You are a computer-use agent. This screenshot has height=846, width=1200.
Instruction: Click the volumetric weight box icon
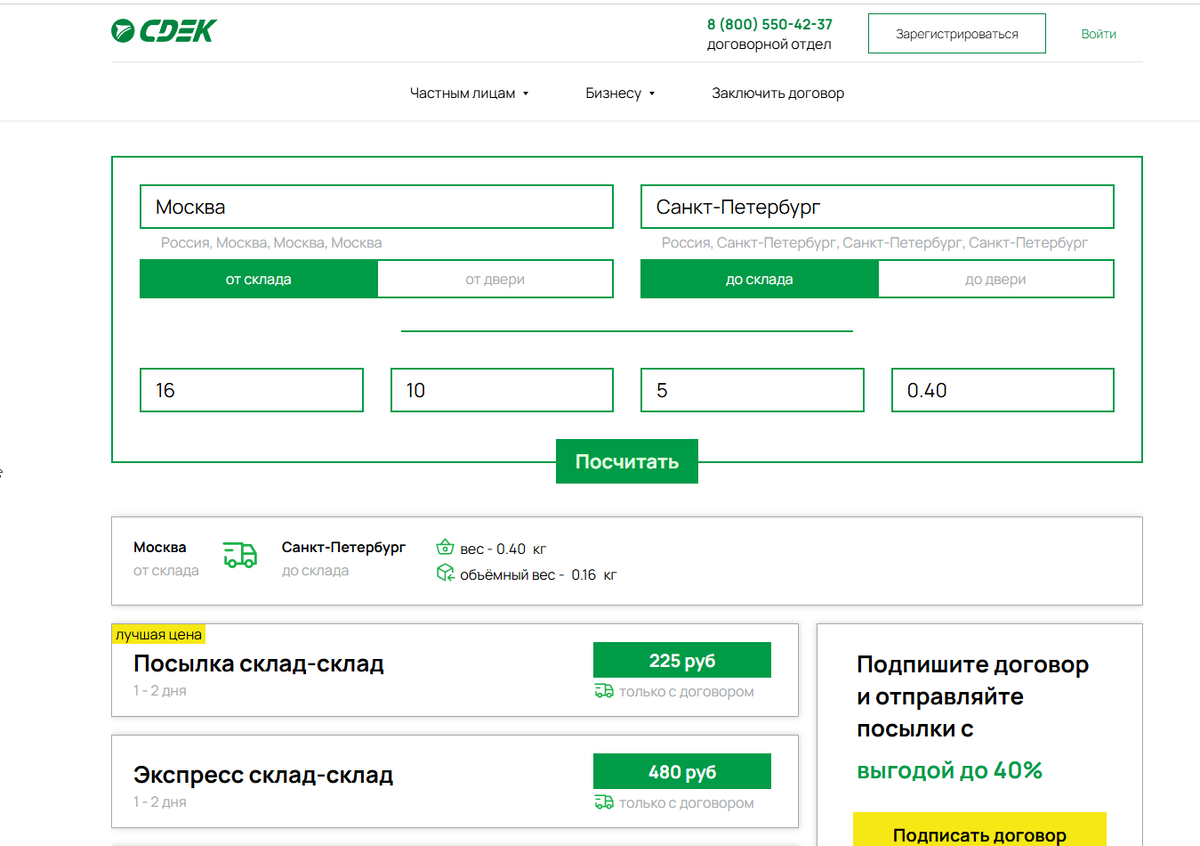click(x=445, y=573)
